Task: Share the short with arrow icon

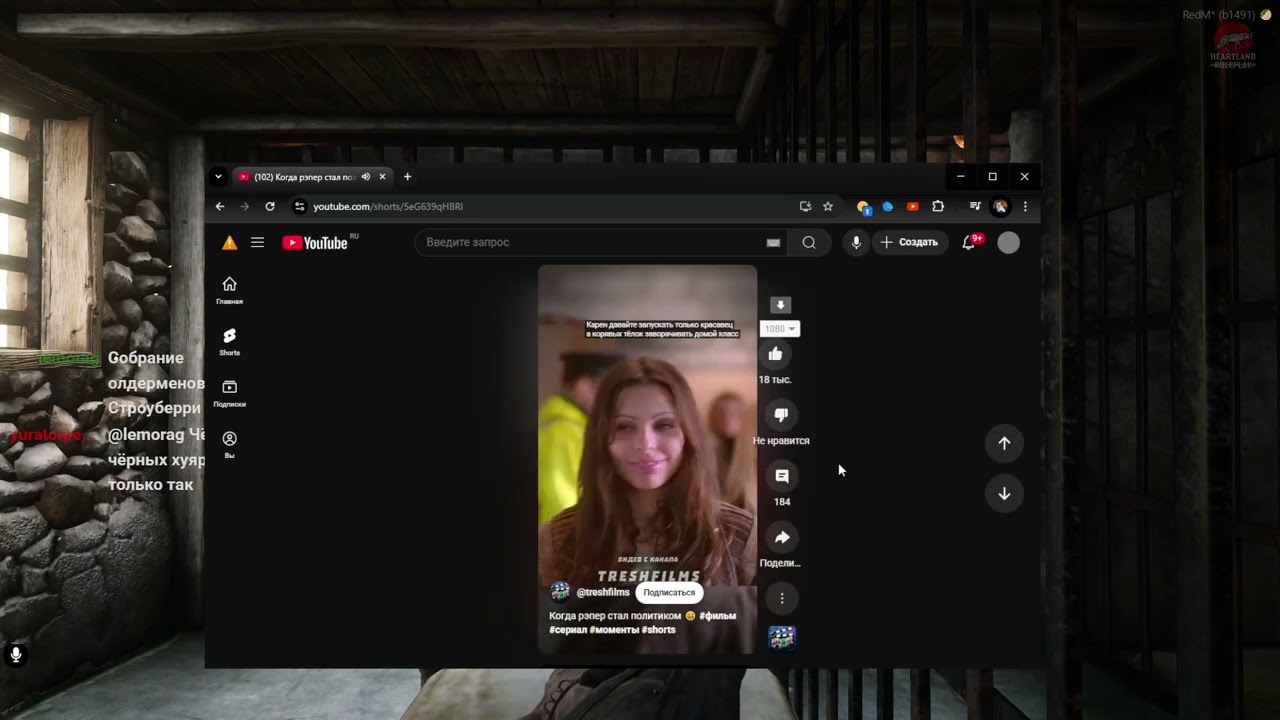Action: coord(782,537)
